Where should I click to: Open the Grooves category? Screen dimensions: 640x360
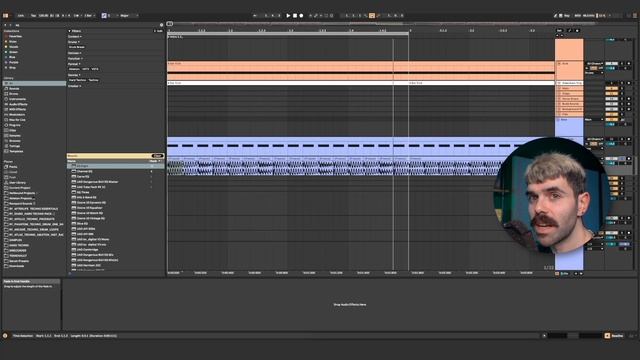point(15,141)
